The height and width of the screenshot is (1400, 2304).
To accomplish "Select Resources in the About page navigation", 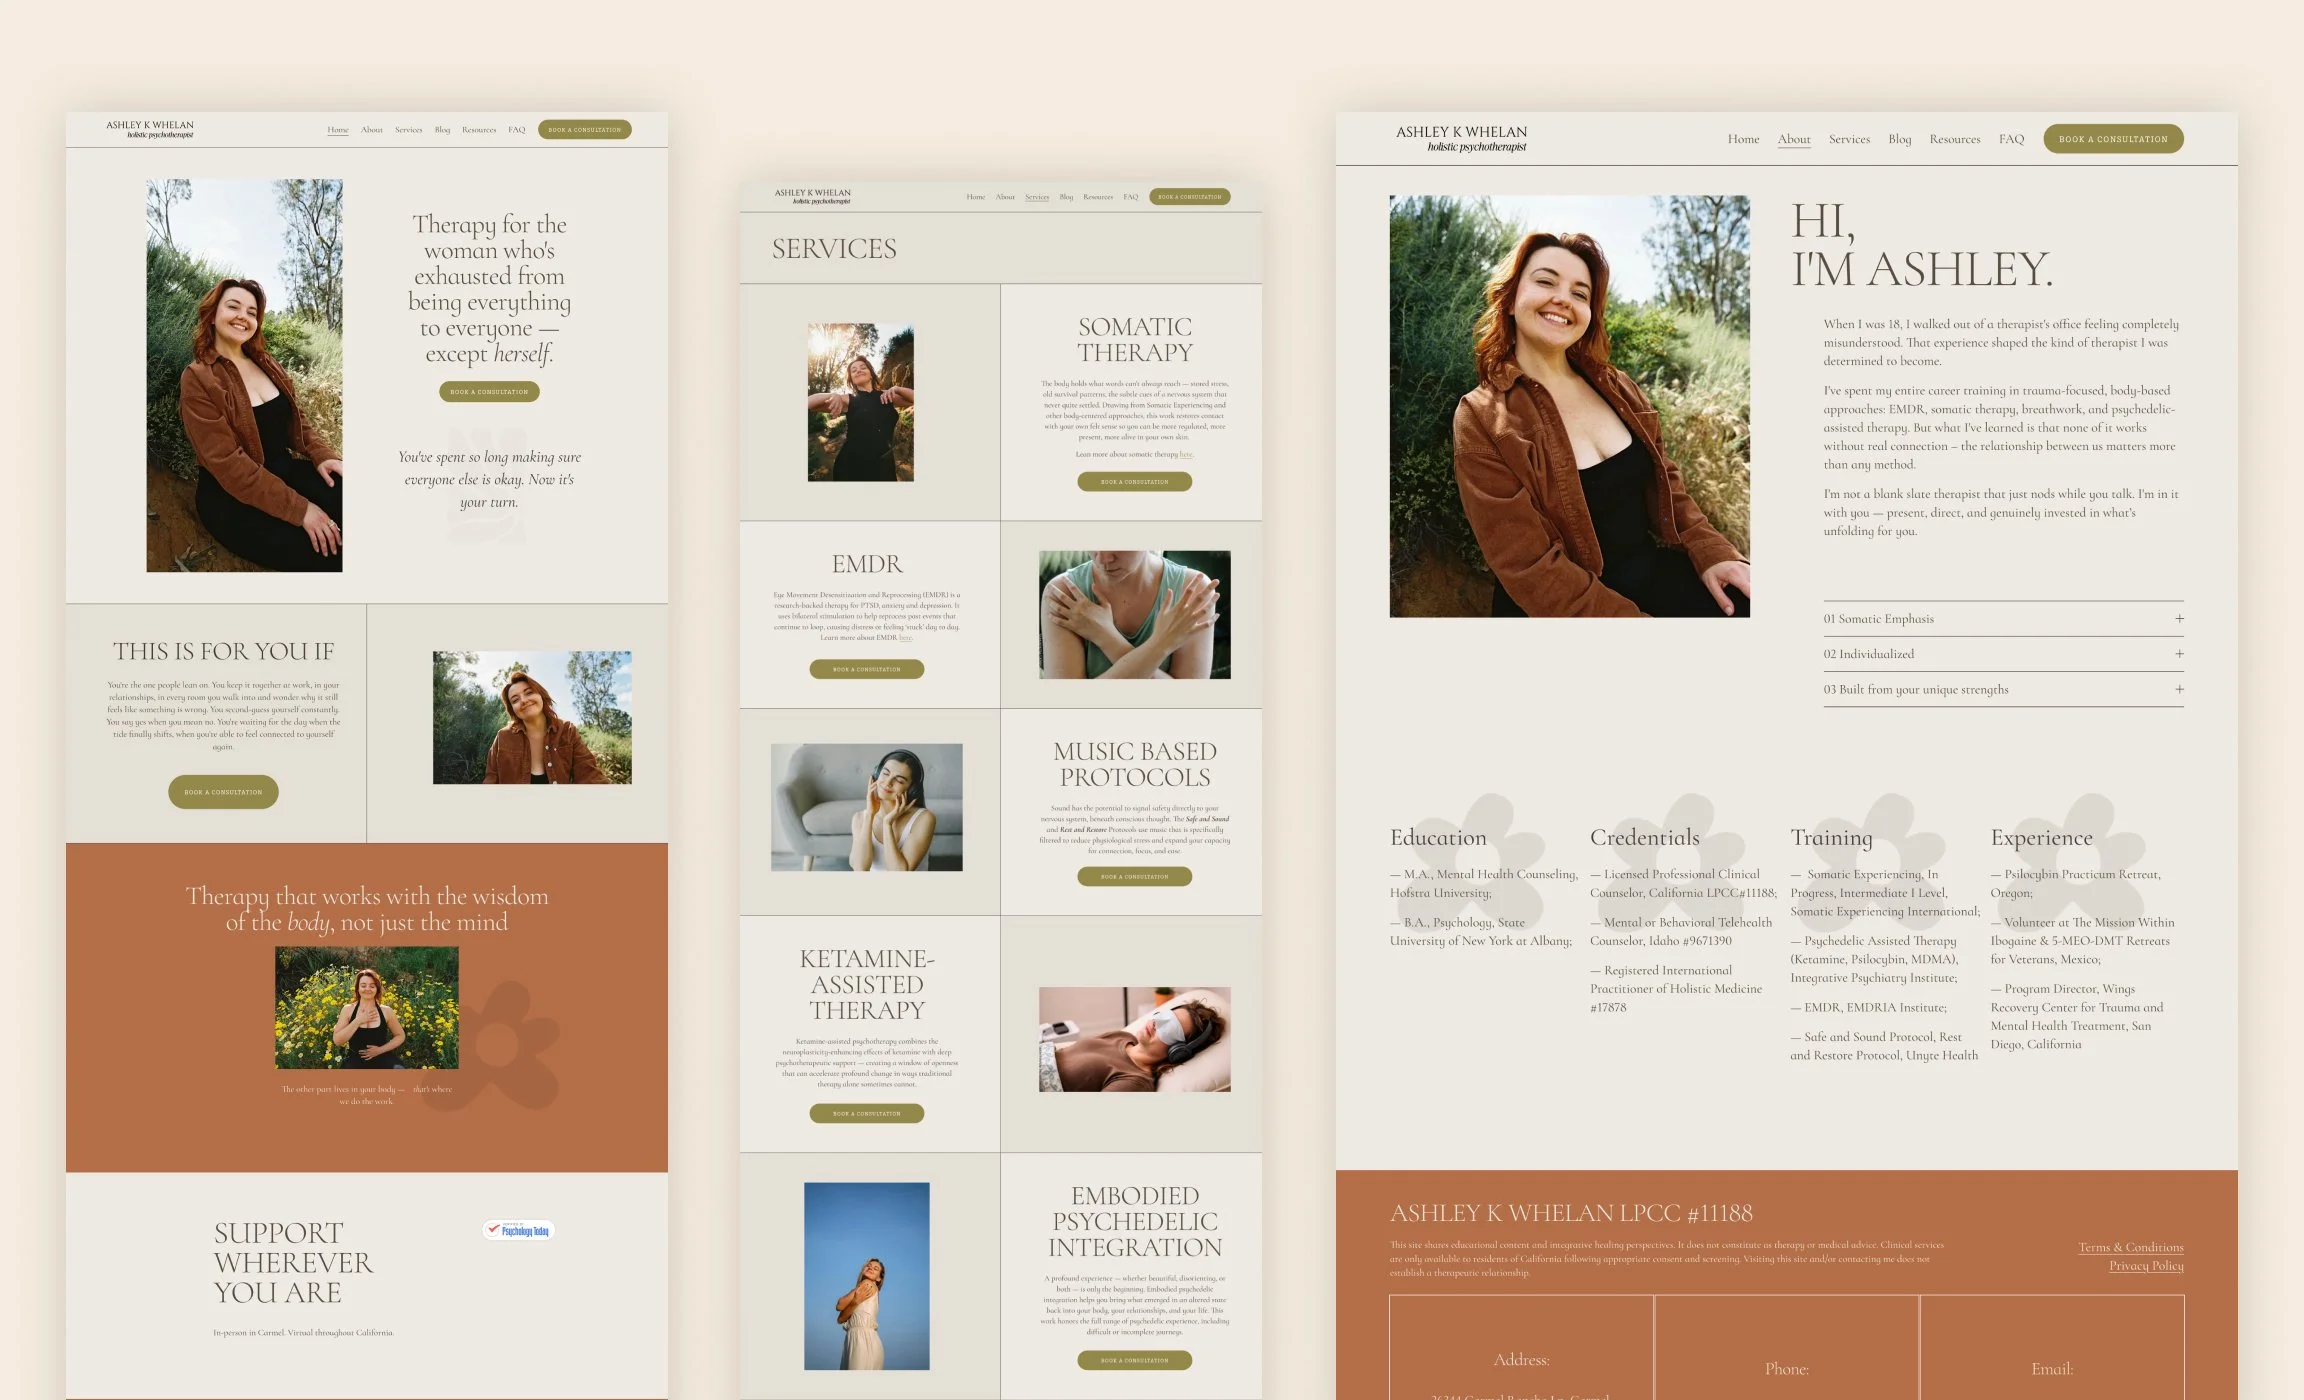I will (1955, 139).
